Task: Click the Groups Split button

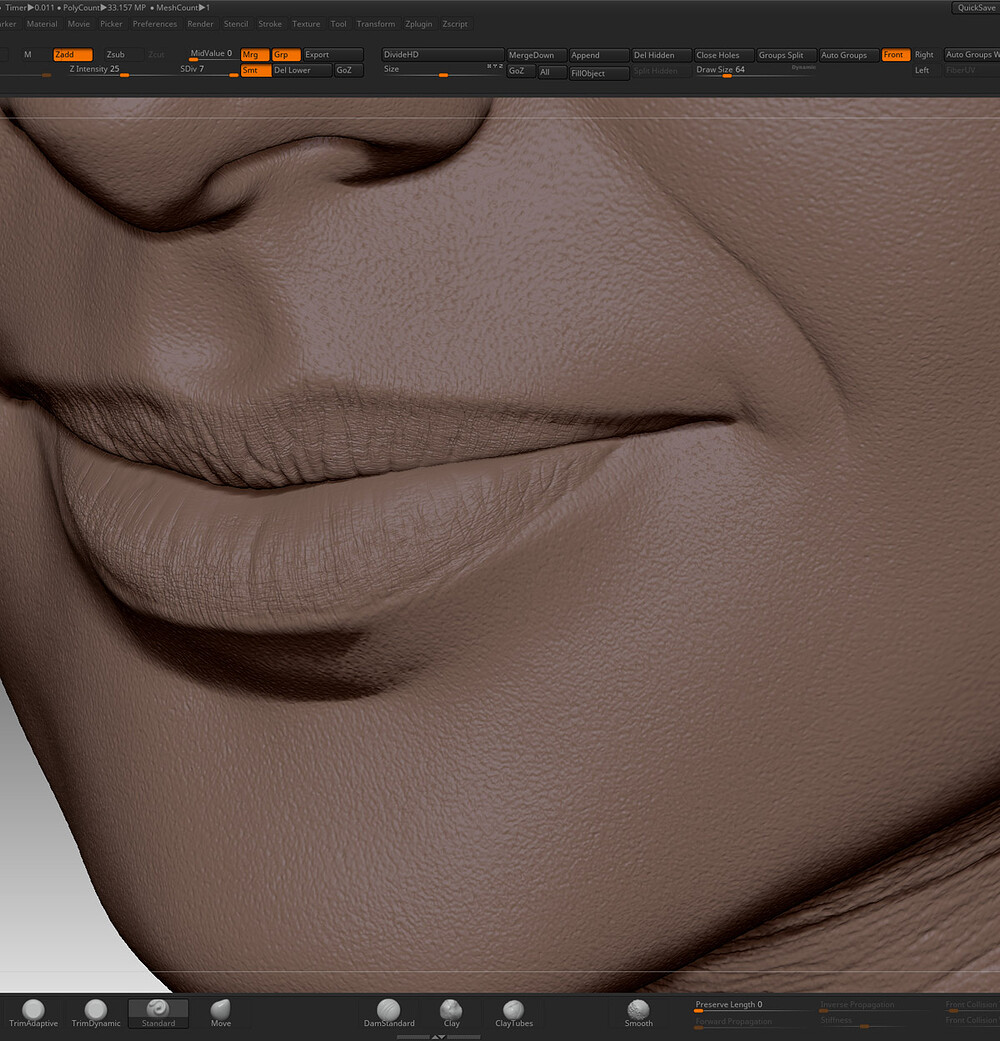Action: pos(786,55)
